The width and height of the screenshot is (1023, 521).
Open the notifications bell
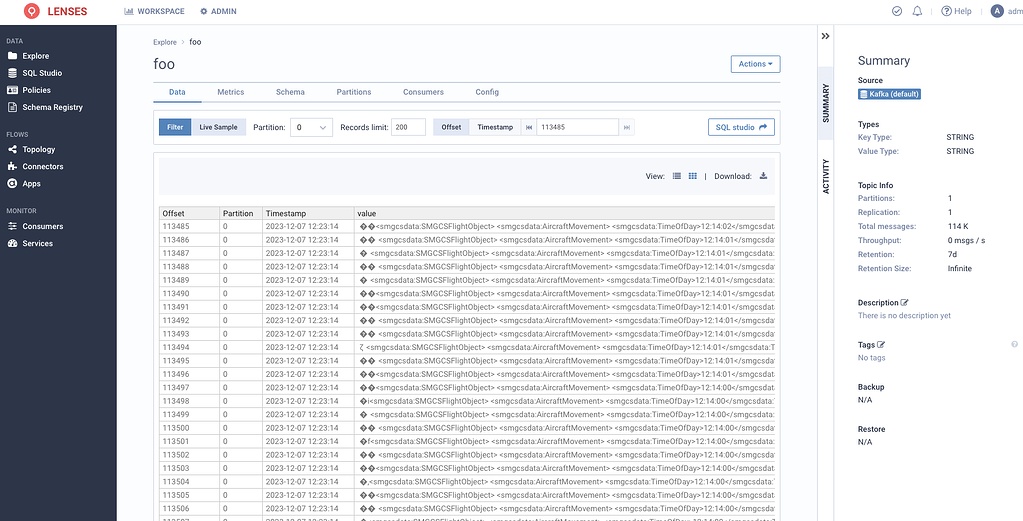click(918, 11)
